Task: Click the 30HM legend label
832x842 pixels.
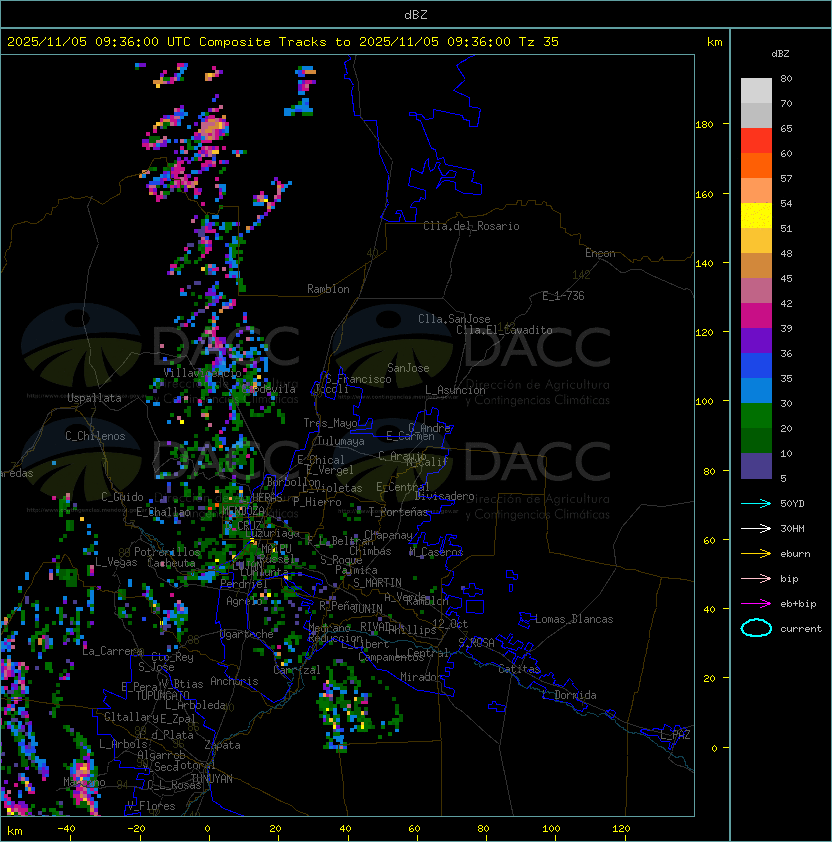Action: tap(792, 529)
